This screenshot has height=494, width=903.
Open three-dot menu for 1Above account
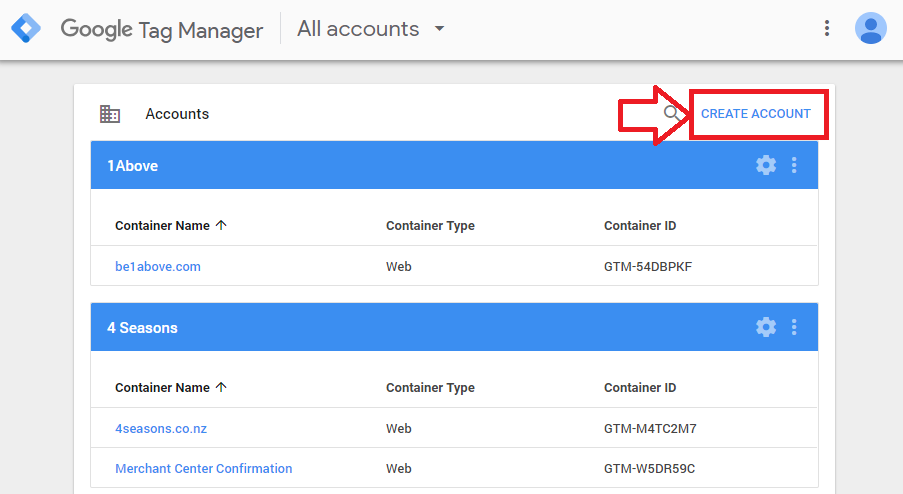[794, 165]
